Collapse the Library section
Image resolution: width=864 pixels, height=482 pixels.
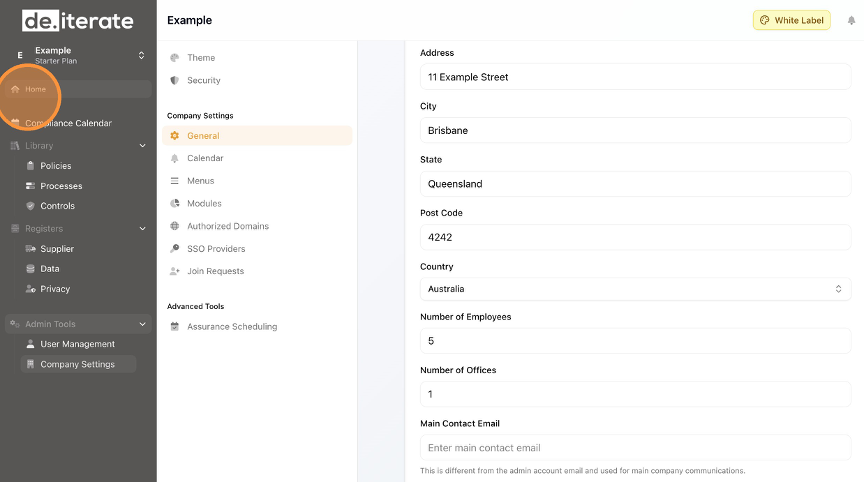point(142,146)
